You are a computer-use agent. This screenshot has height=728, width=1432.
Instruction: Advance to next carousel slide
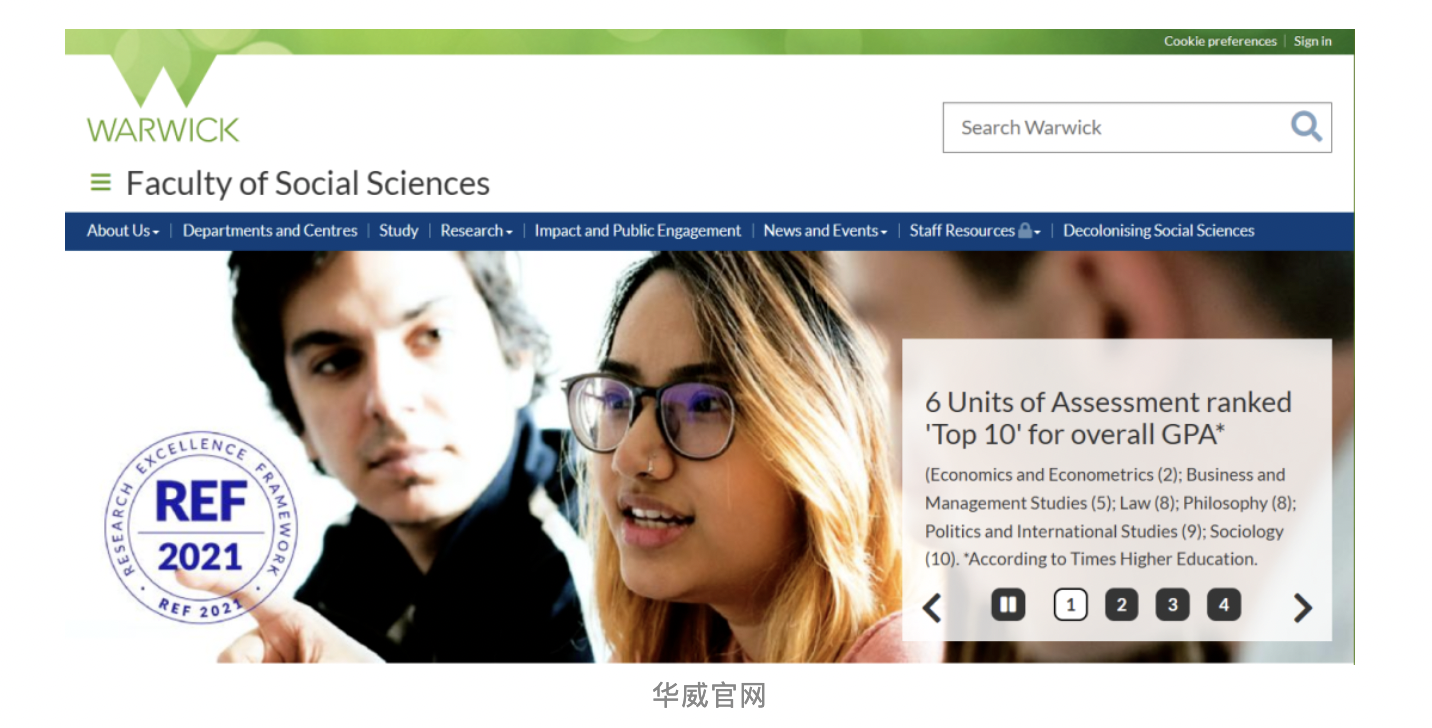coord(1302,607)
